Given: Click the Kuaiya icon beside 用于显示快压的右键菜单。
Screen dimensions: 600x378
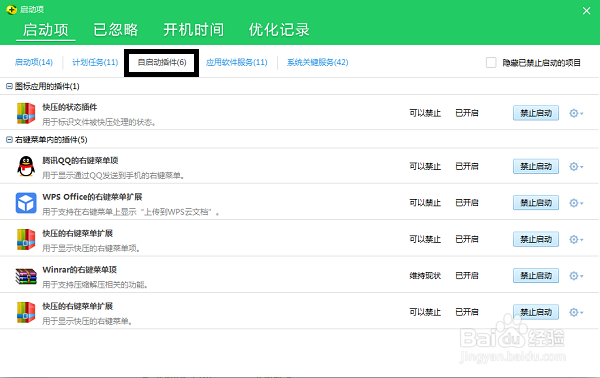Looking at the screenshot, I should click(26, 312).
